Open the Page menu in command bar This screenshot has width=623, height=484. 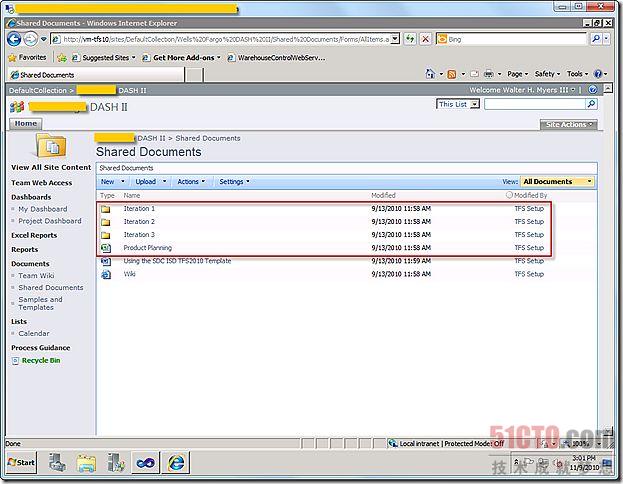[517, 74]
